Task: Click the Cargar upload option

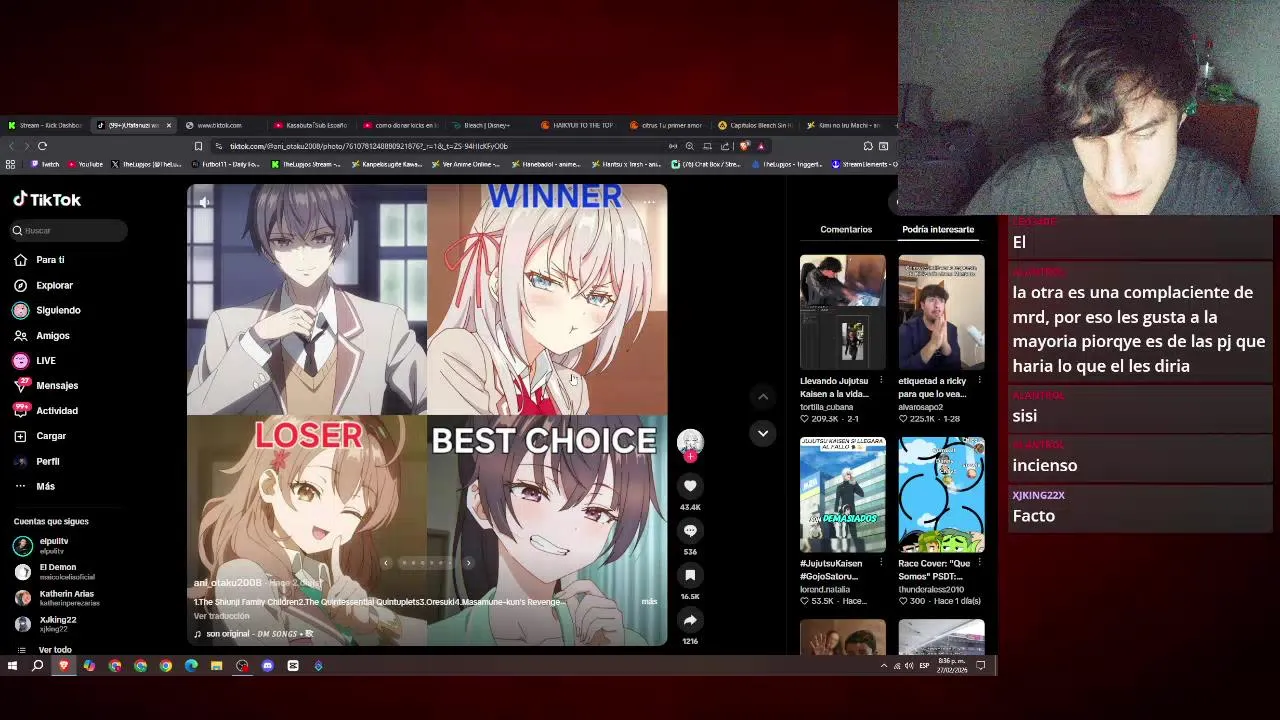Action: [40, 436]
